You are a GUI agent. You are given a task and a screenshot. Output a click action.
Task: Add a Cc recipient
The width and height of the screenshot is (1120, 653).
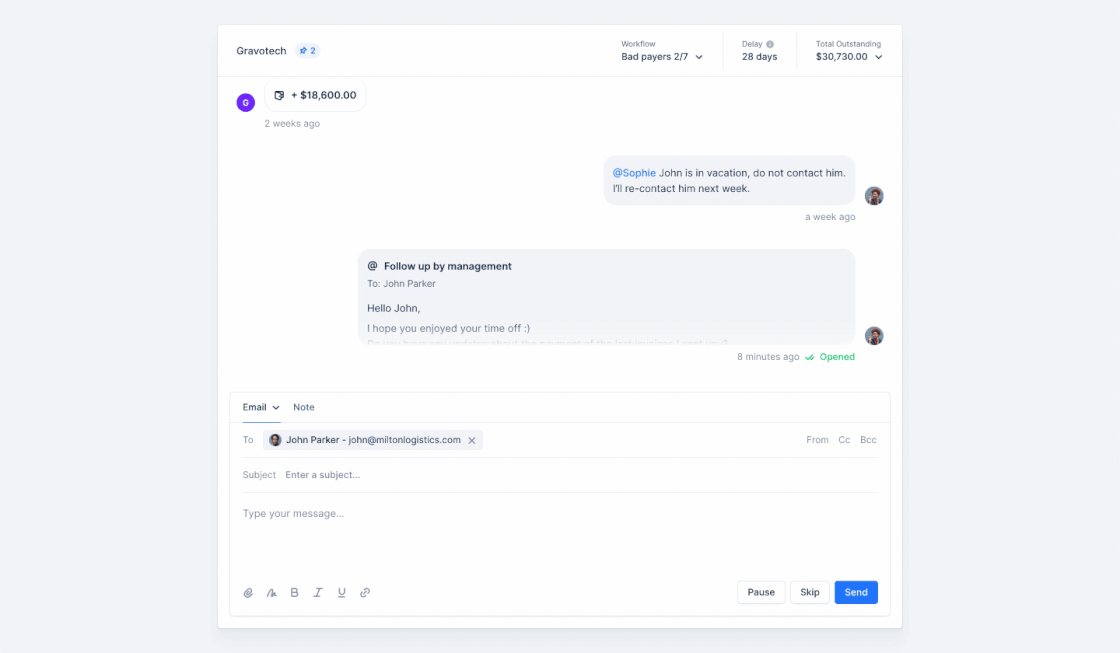844,440
